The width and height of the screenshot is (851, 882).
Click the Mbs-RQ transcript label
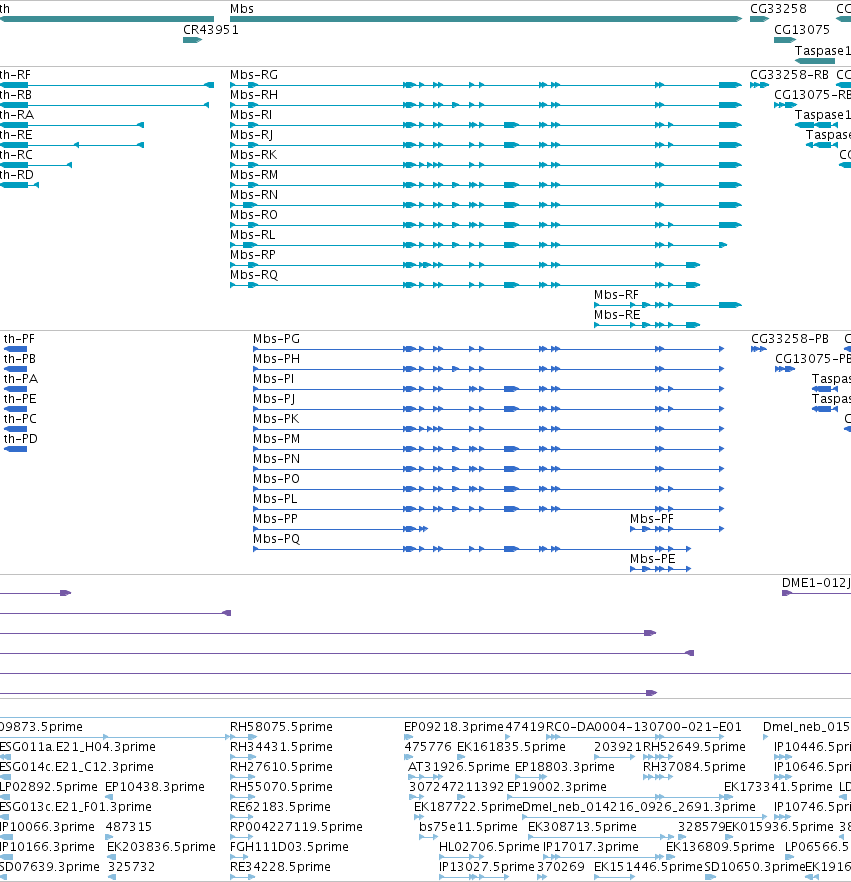[x=254, y=275]
